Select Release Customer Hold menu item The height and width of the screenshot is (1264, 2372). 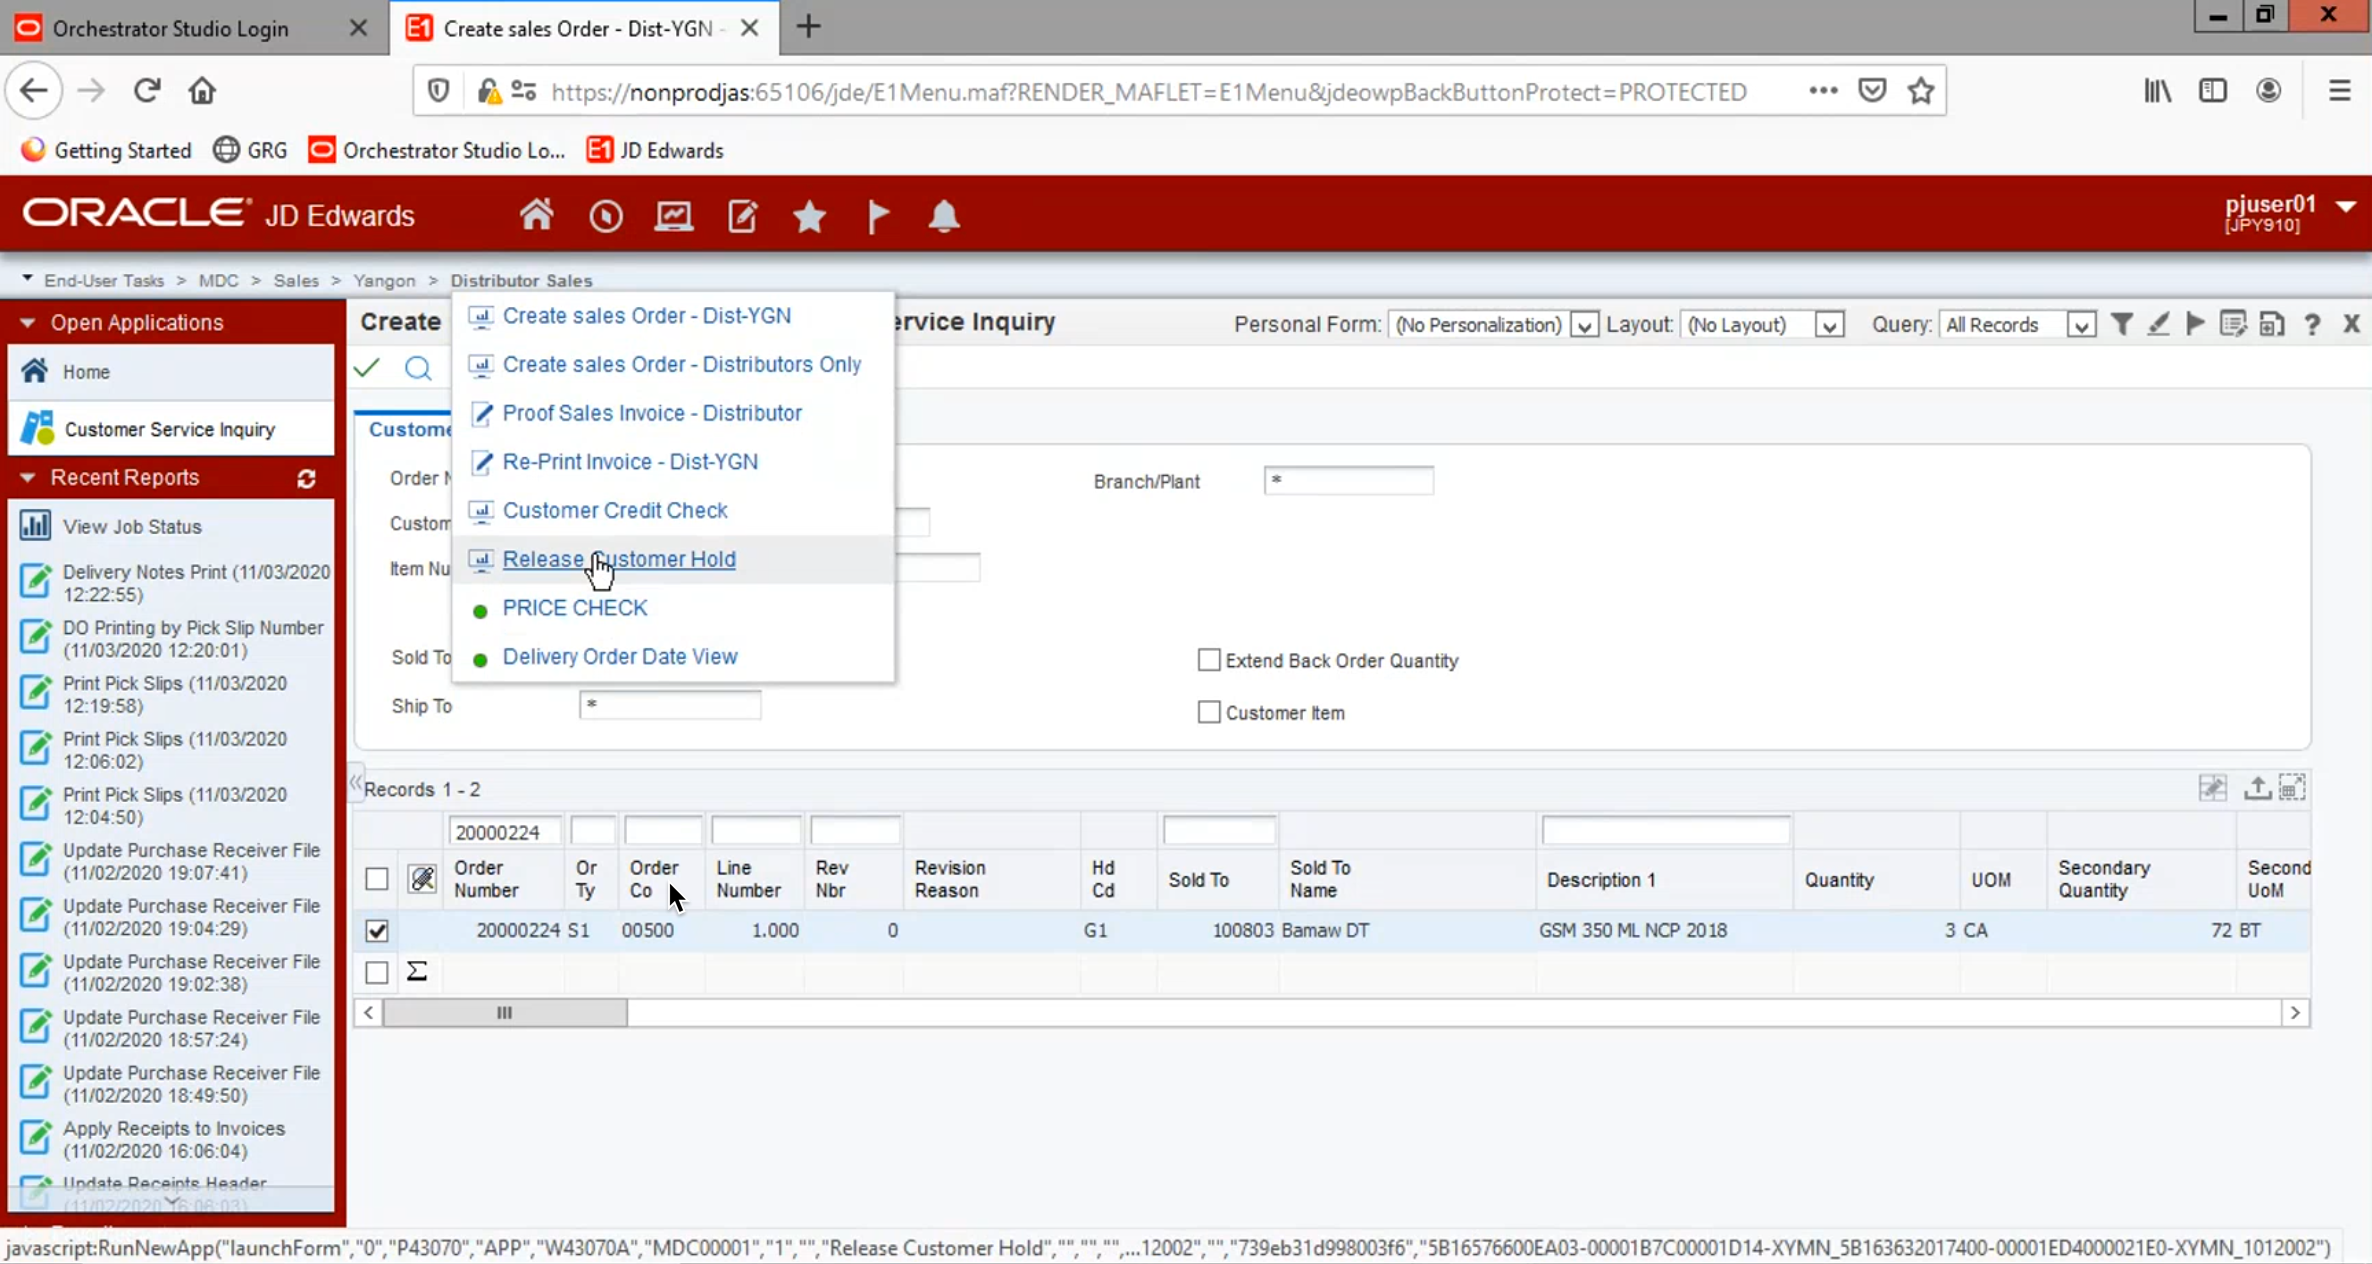click(618, 559)
